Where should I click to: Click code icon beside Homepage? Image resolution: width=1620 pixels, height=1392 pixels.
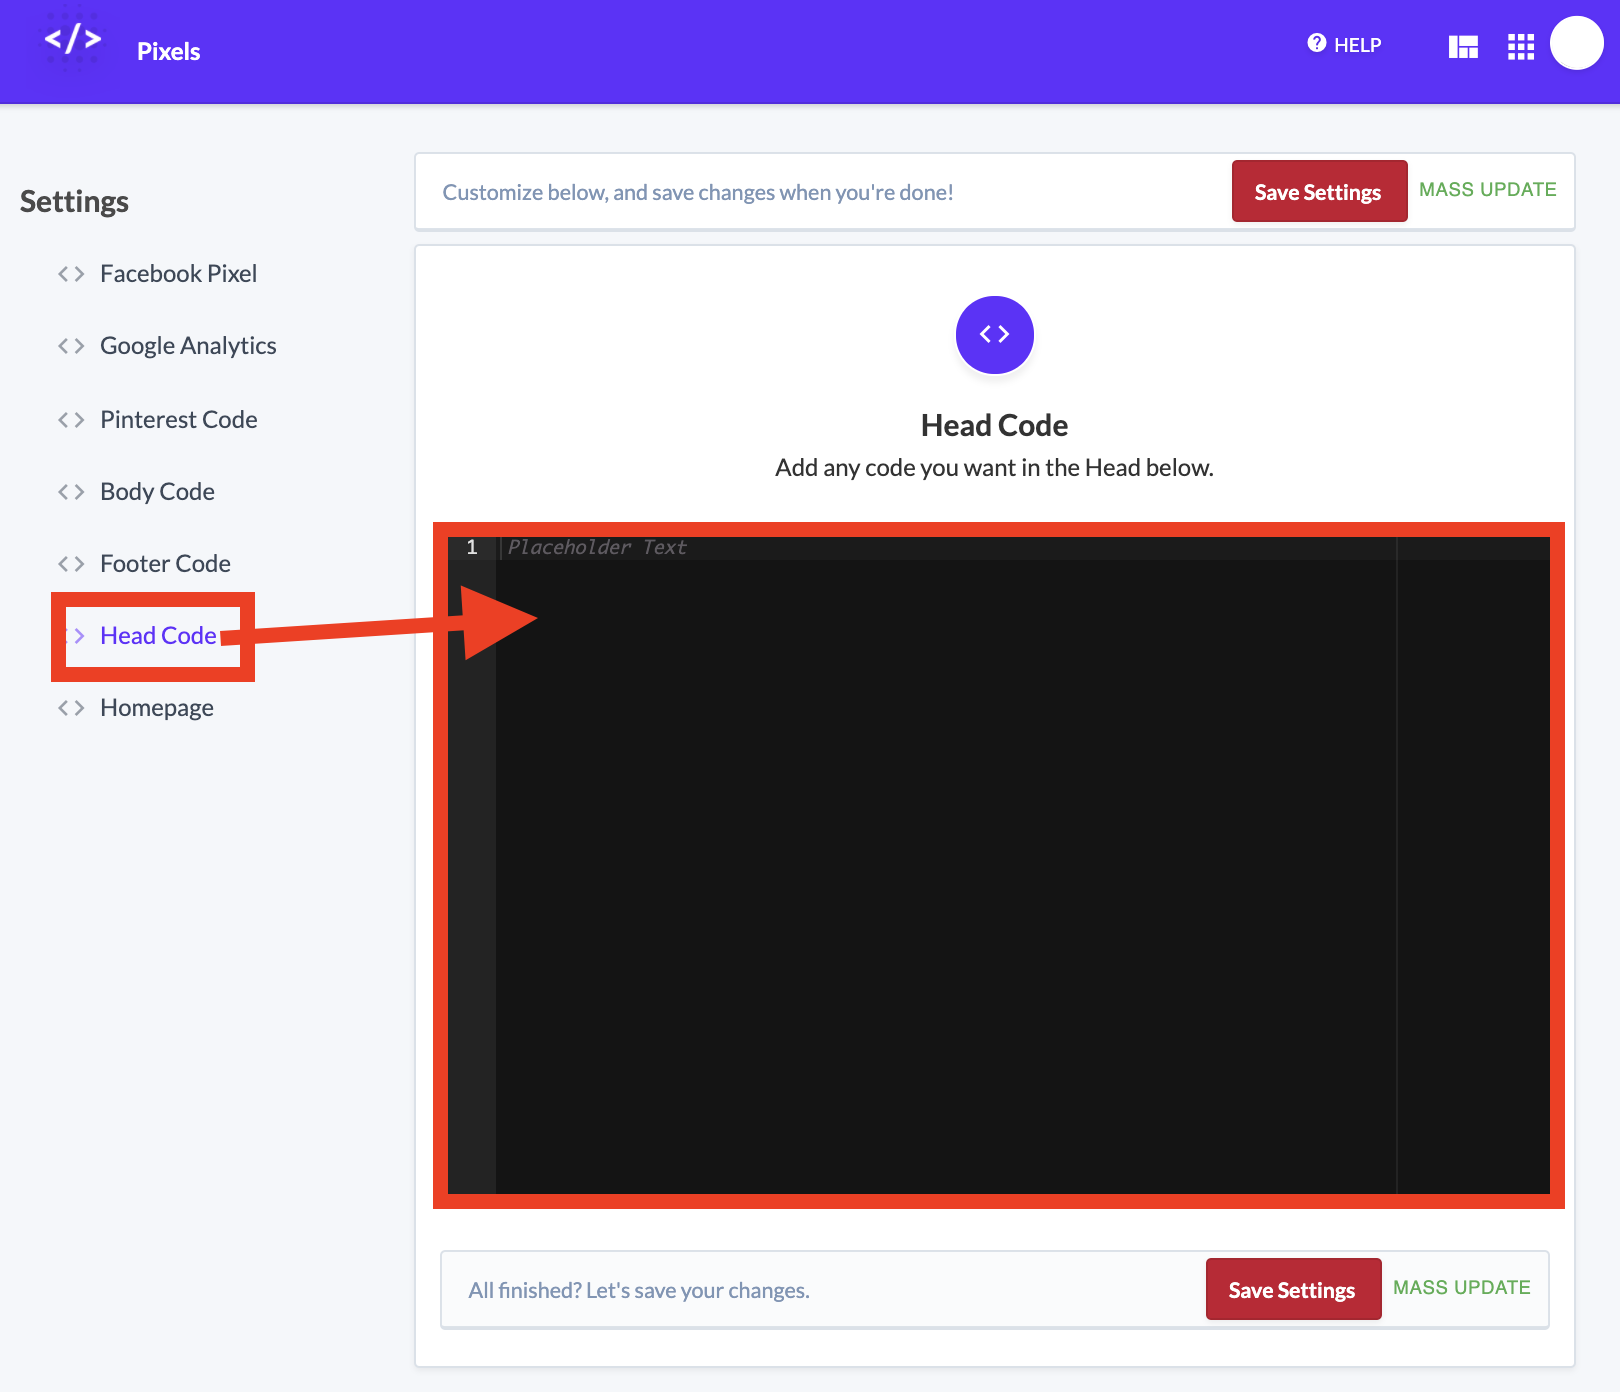(x=71, y=708)
